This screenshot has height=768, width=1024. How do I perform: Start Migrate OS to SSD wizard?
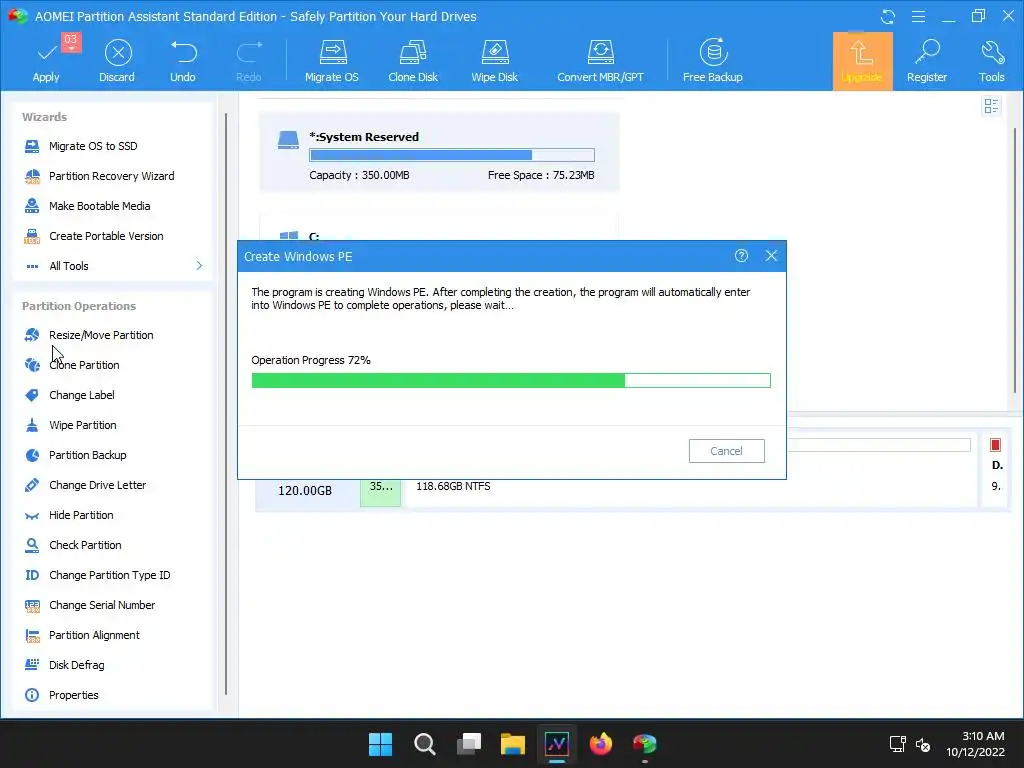point(93,146)
